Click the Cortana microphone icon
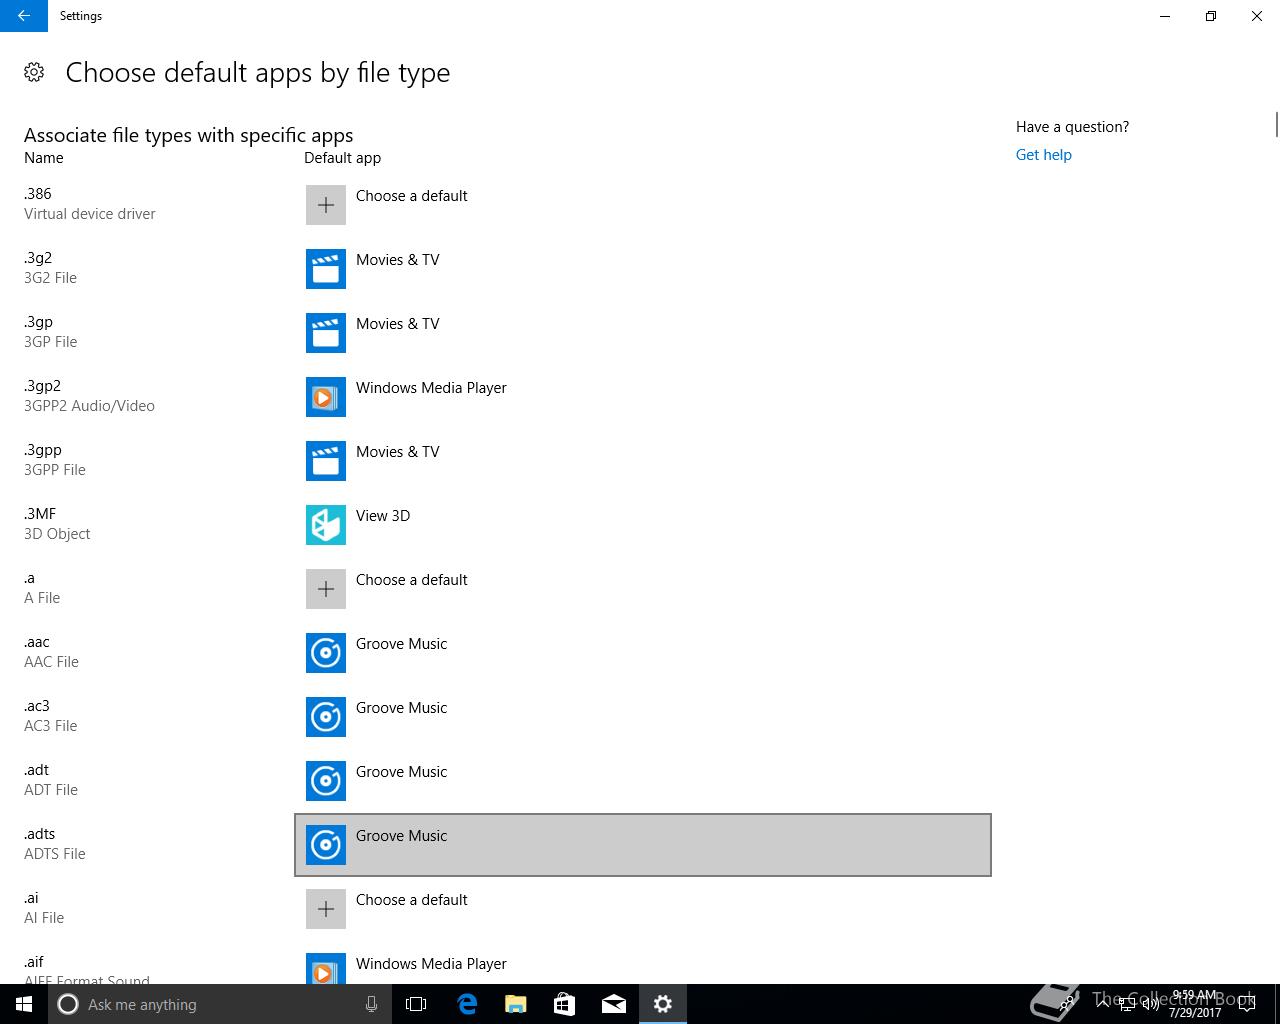 click(371, 1004)
